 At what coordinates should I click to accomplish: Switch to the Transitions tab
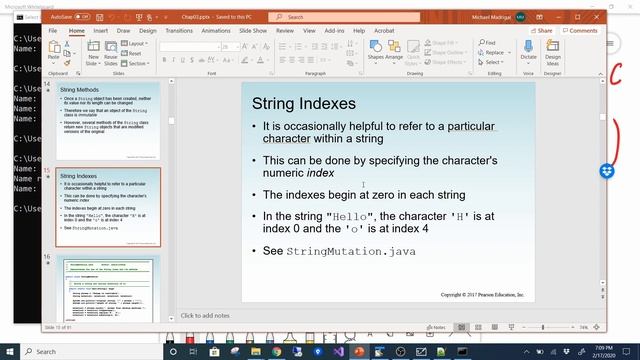pos(179,31)
